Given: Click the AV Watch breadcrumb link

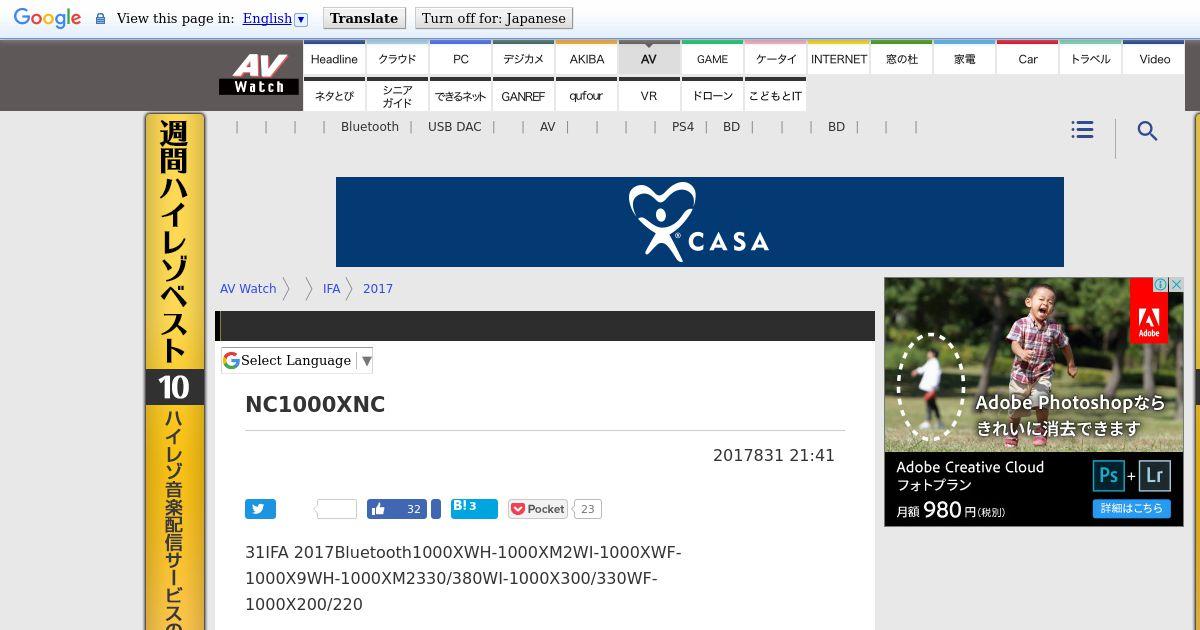Looking at the screenshot, I should click(248, 289).
